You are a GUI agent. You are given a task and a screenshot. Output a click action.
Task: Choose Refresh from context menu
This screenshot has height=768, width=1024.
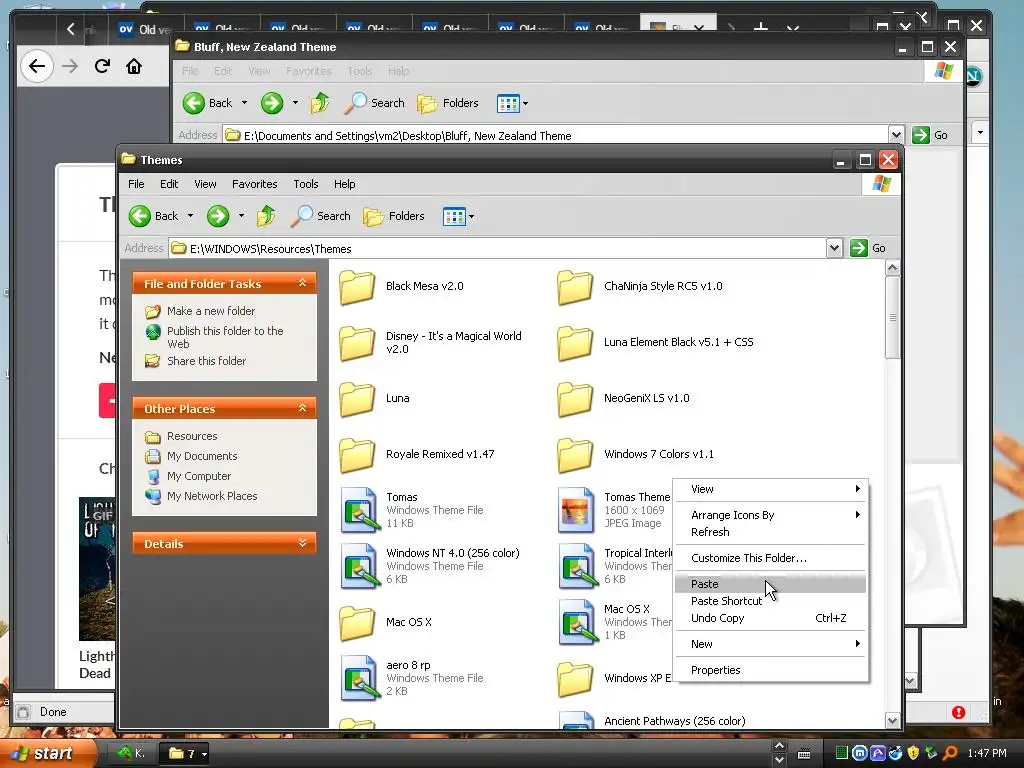pyautogui.click(x=771, y=532)
